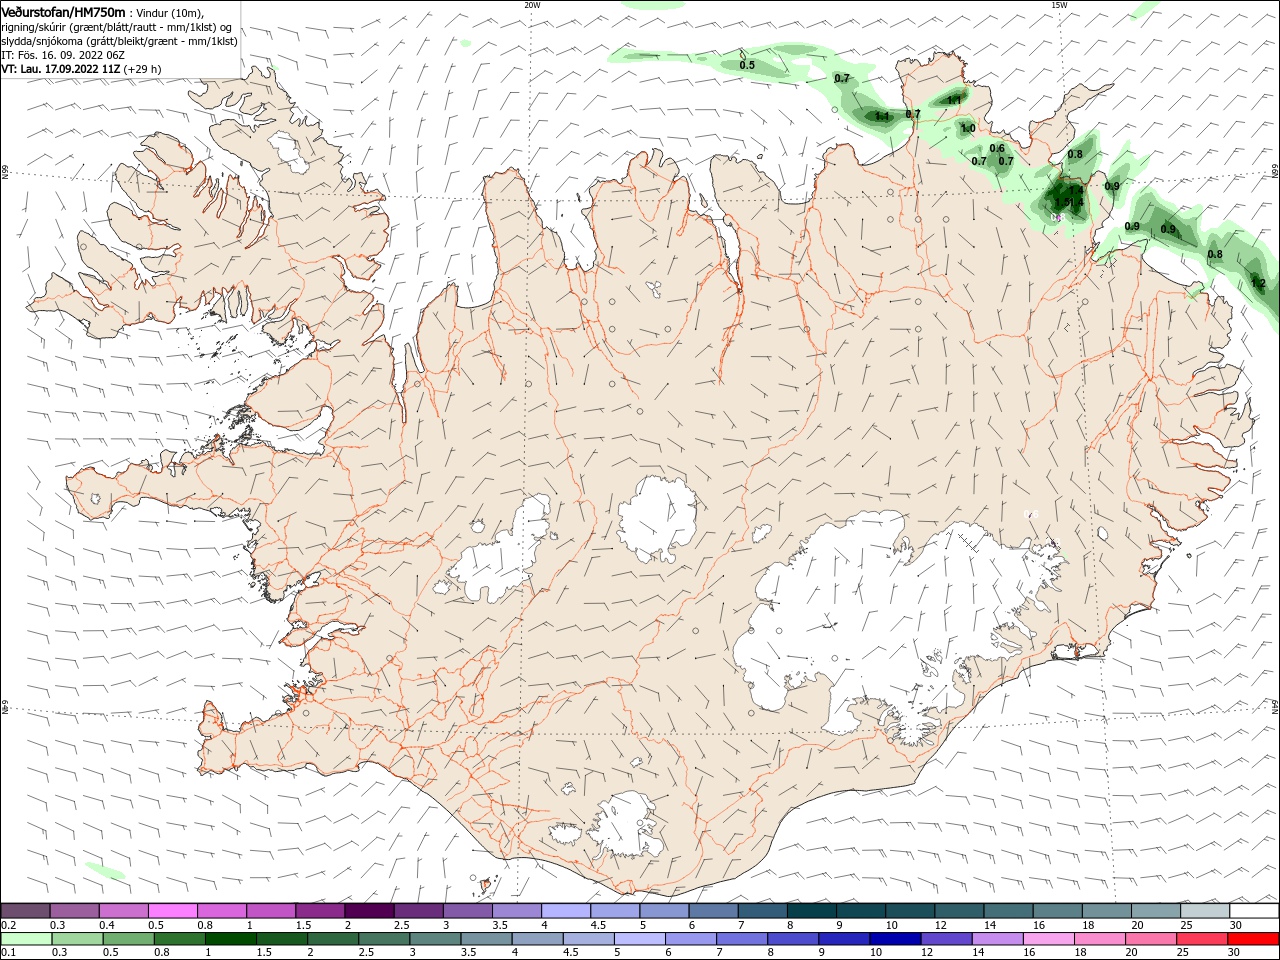Image resolution: width=1280 pixels, height=960 pixels.
Task: Click the 1.0 precipitation value on the northeast peninsula
Action: (x=968, y=128)
